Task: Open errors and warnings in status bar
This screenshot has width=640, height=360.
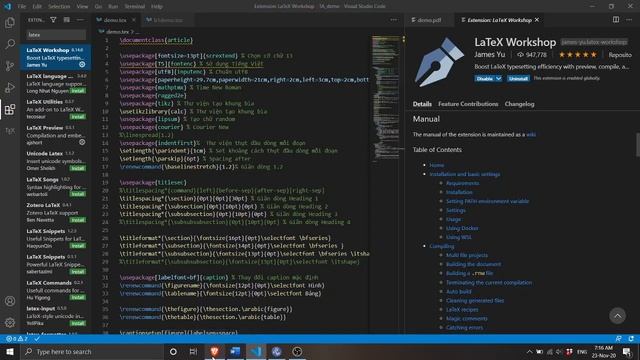Action: point(17,339)
